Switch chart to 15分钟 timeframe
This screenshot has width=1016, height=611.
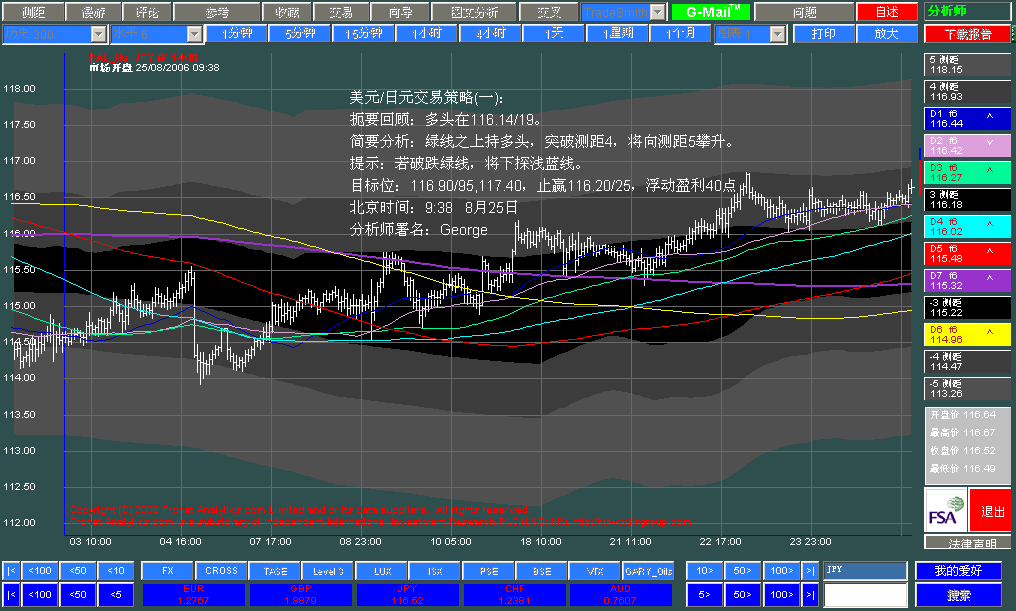pyautogui.click(x=364, y=33)
